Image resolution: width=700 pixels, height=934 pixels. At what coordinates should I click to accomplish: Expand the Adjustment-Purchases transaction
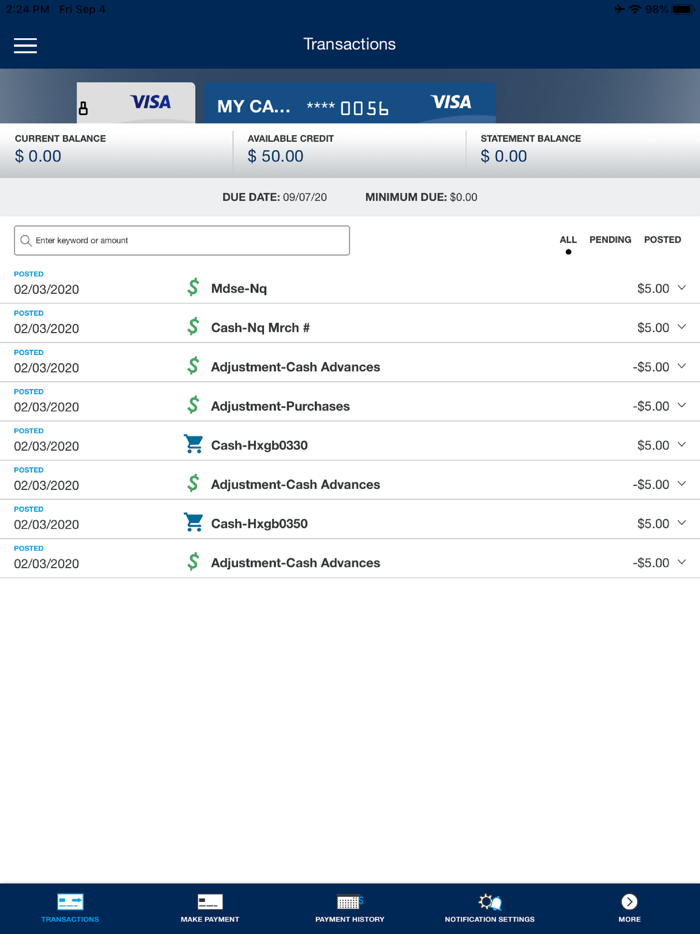682,406
